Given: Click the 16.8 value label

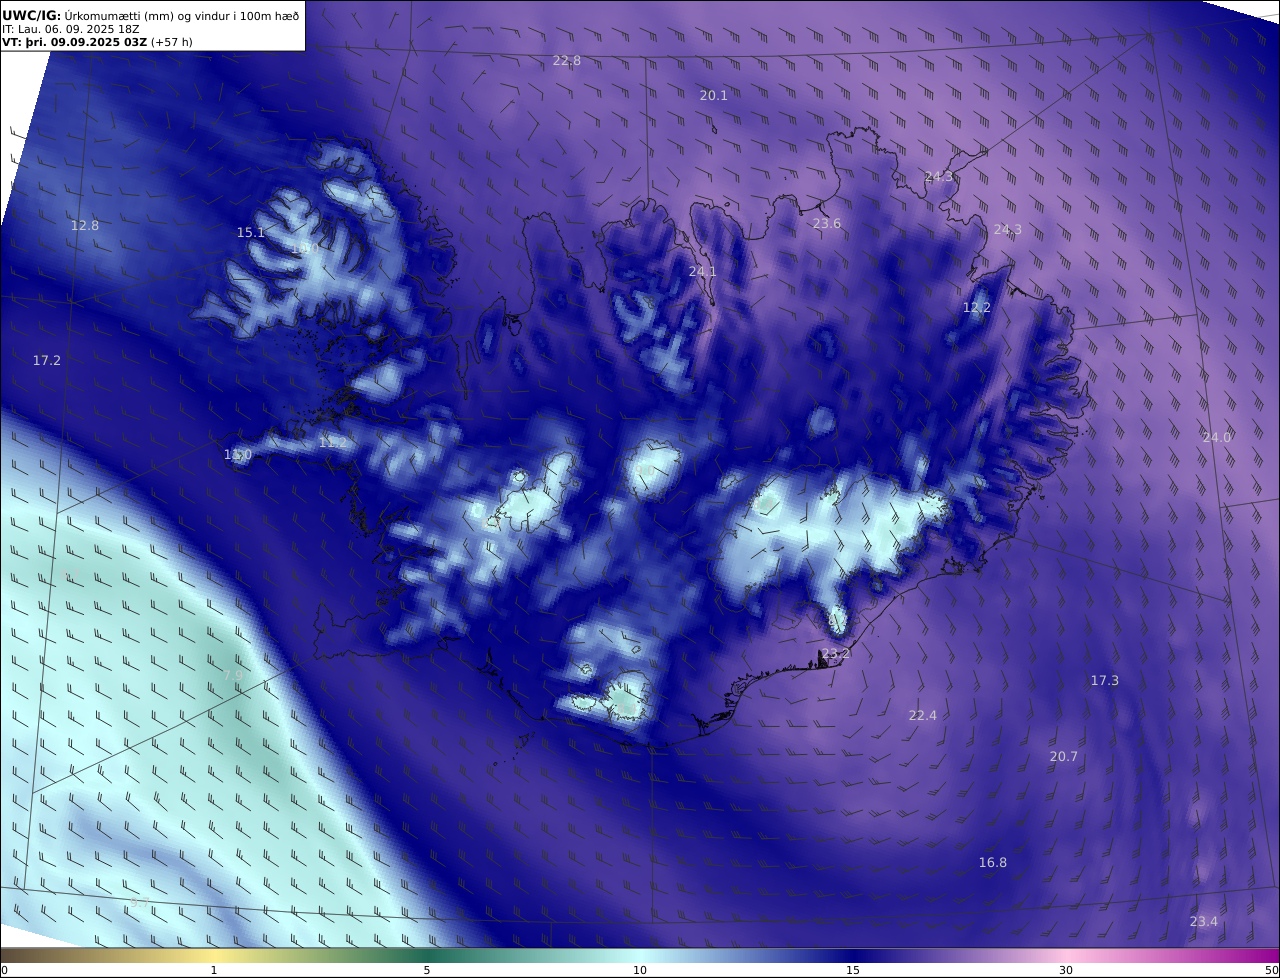Looking at the screenshot, I should (993, 863).
